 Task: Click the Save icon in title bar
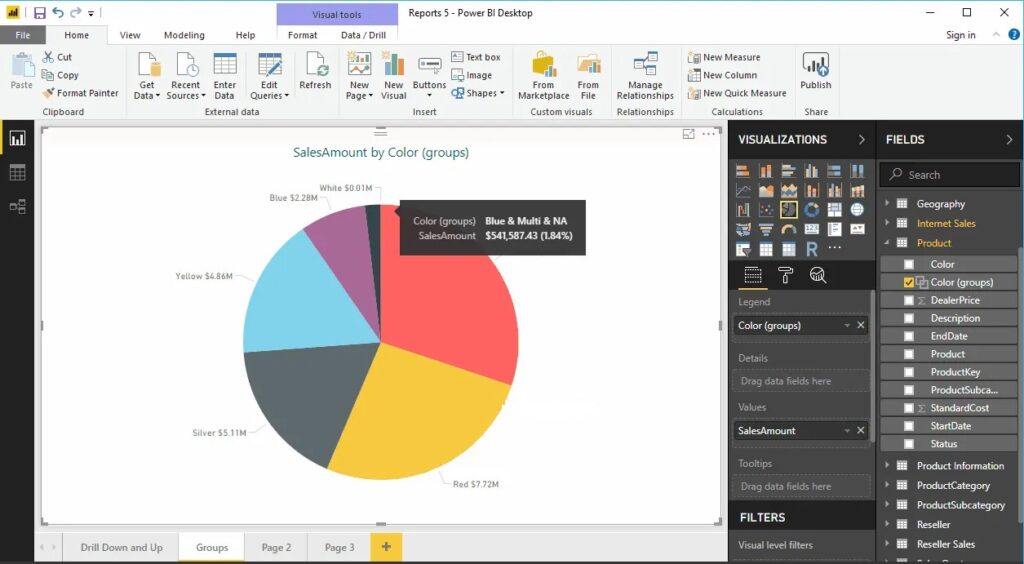click(x=39, y=12)
